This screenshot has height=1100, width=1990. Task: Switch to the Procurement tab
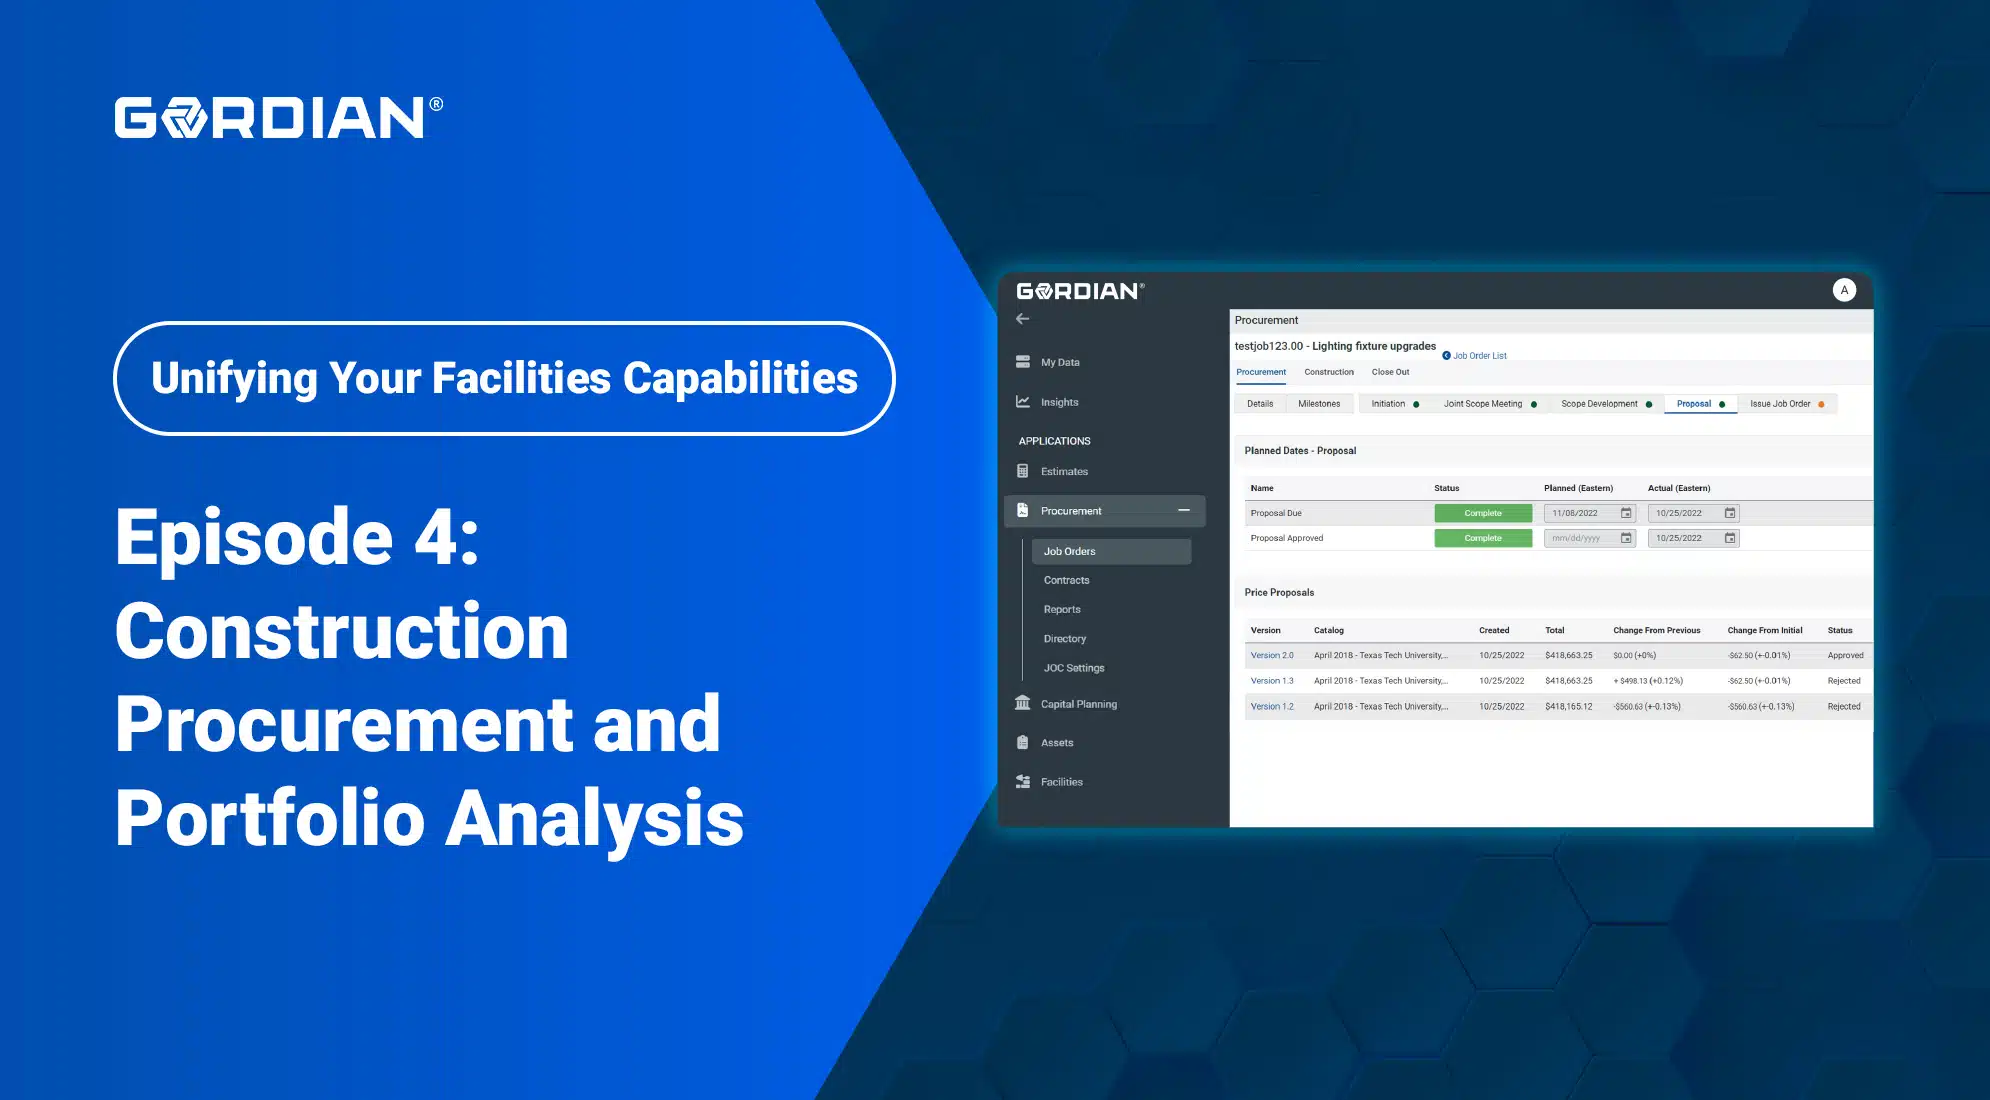tap(1261, 372)
